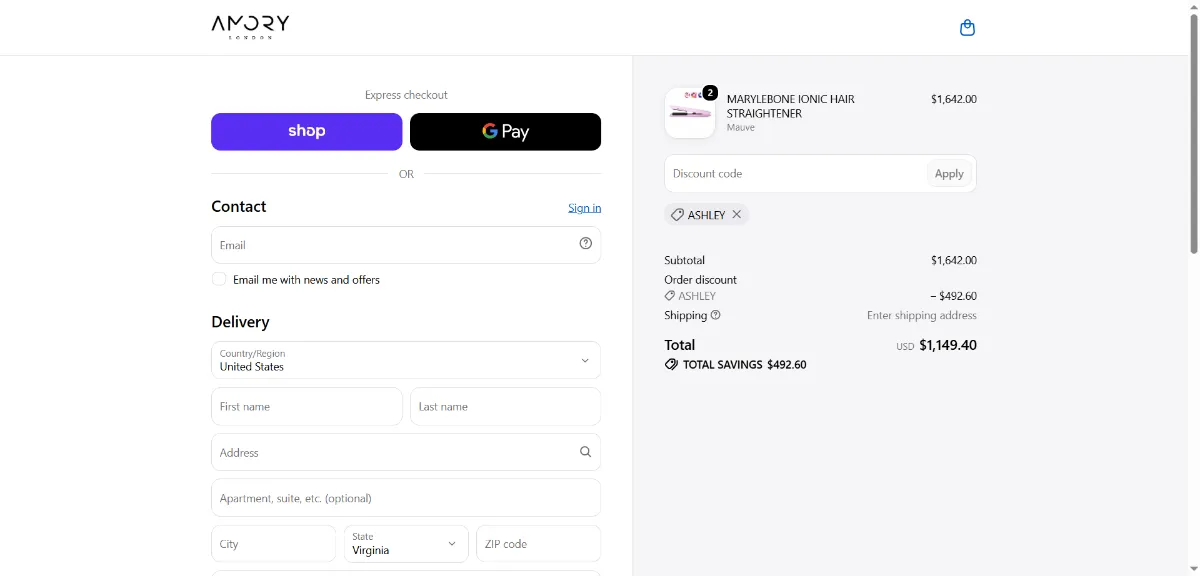The image size is (1200, 576).
Task: Remove the ASHLEY discount code tag
Action: (x=737, y=214)
